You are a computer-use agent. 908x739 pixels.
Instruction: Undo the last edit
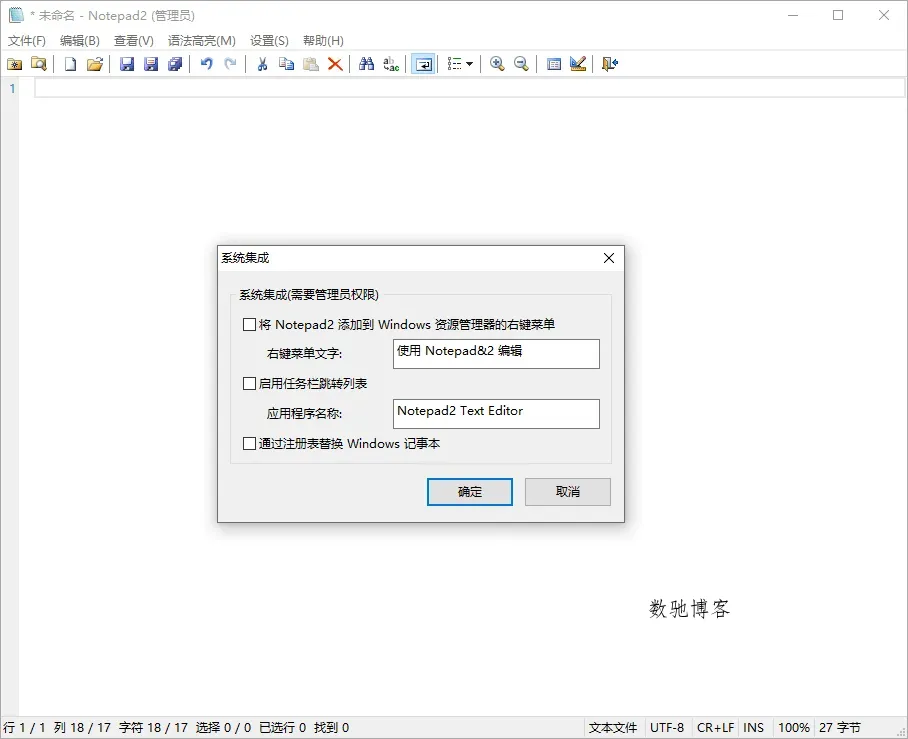207,64
